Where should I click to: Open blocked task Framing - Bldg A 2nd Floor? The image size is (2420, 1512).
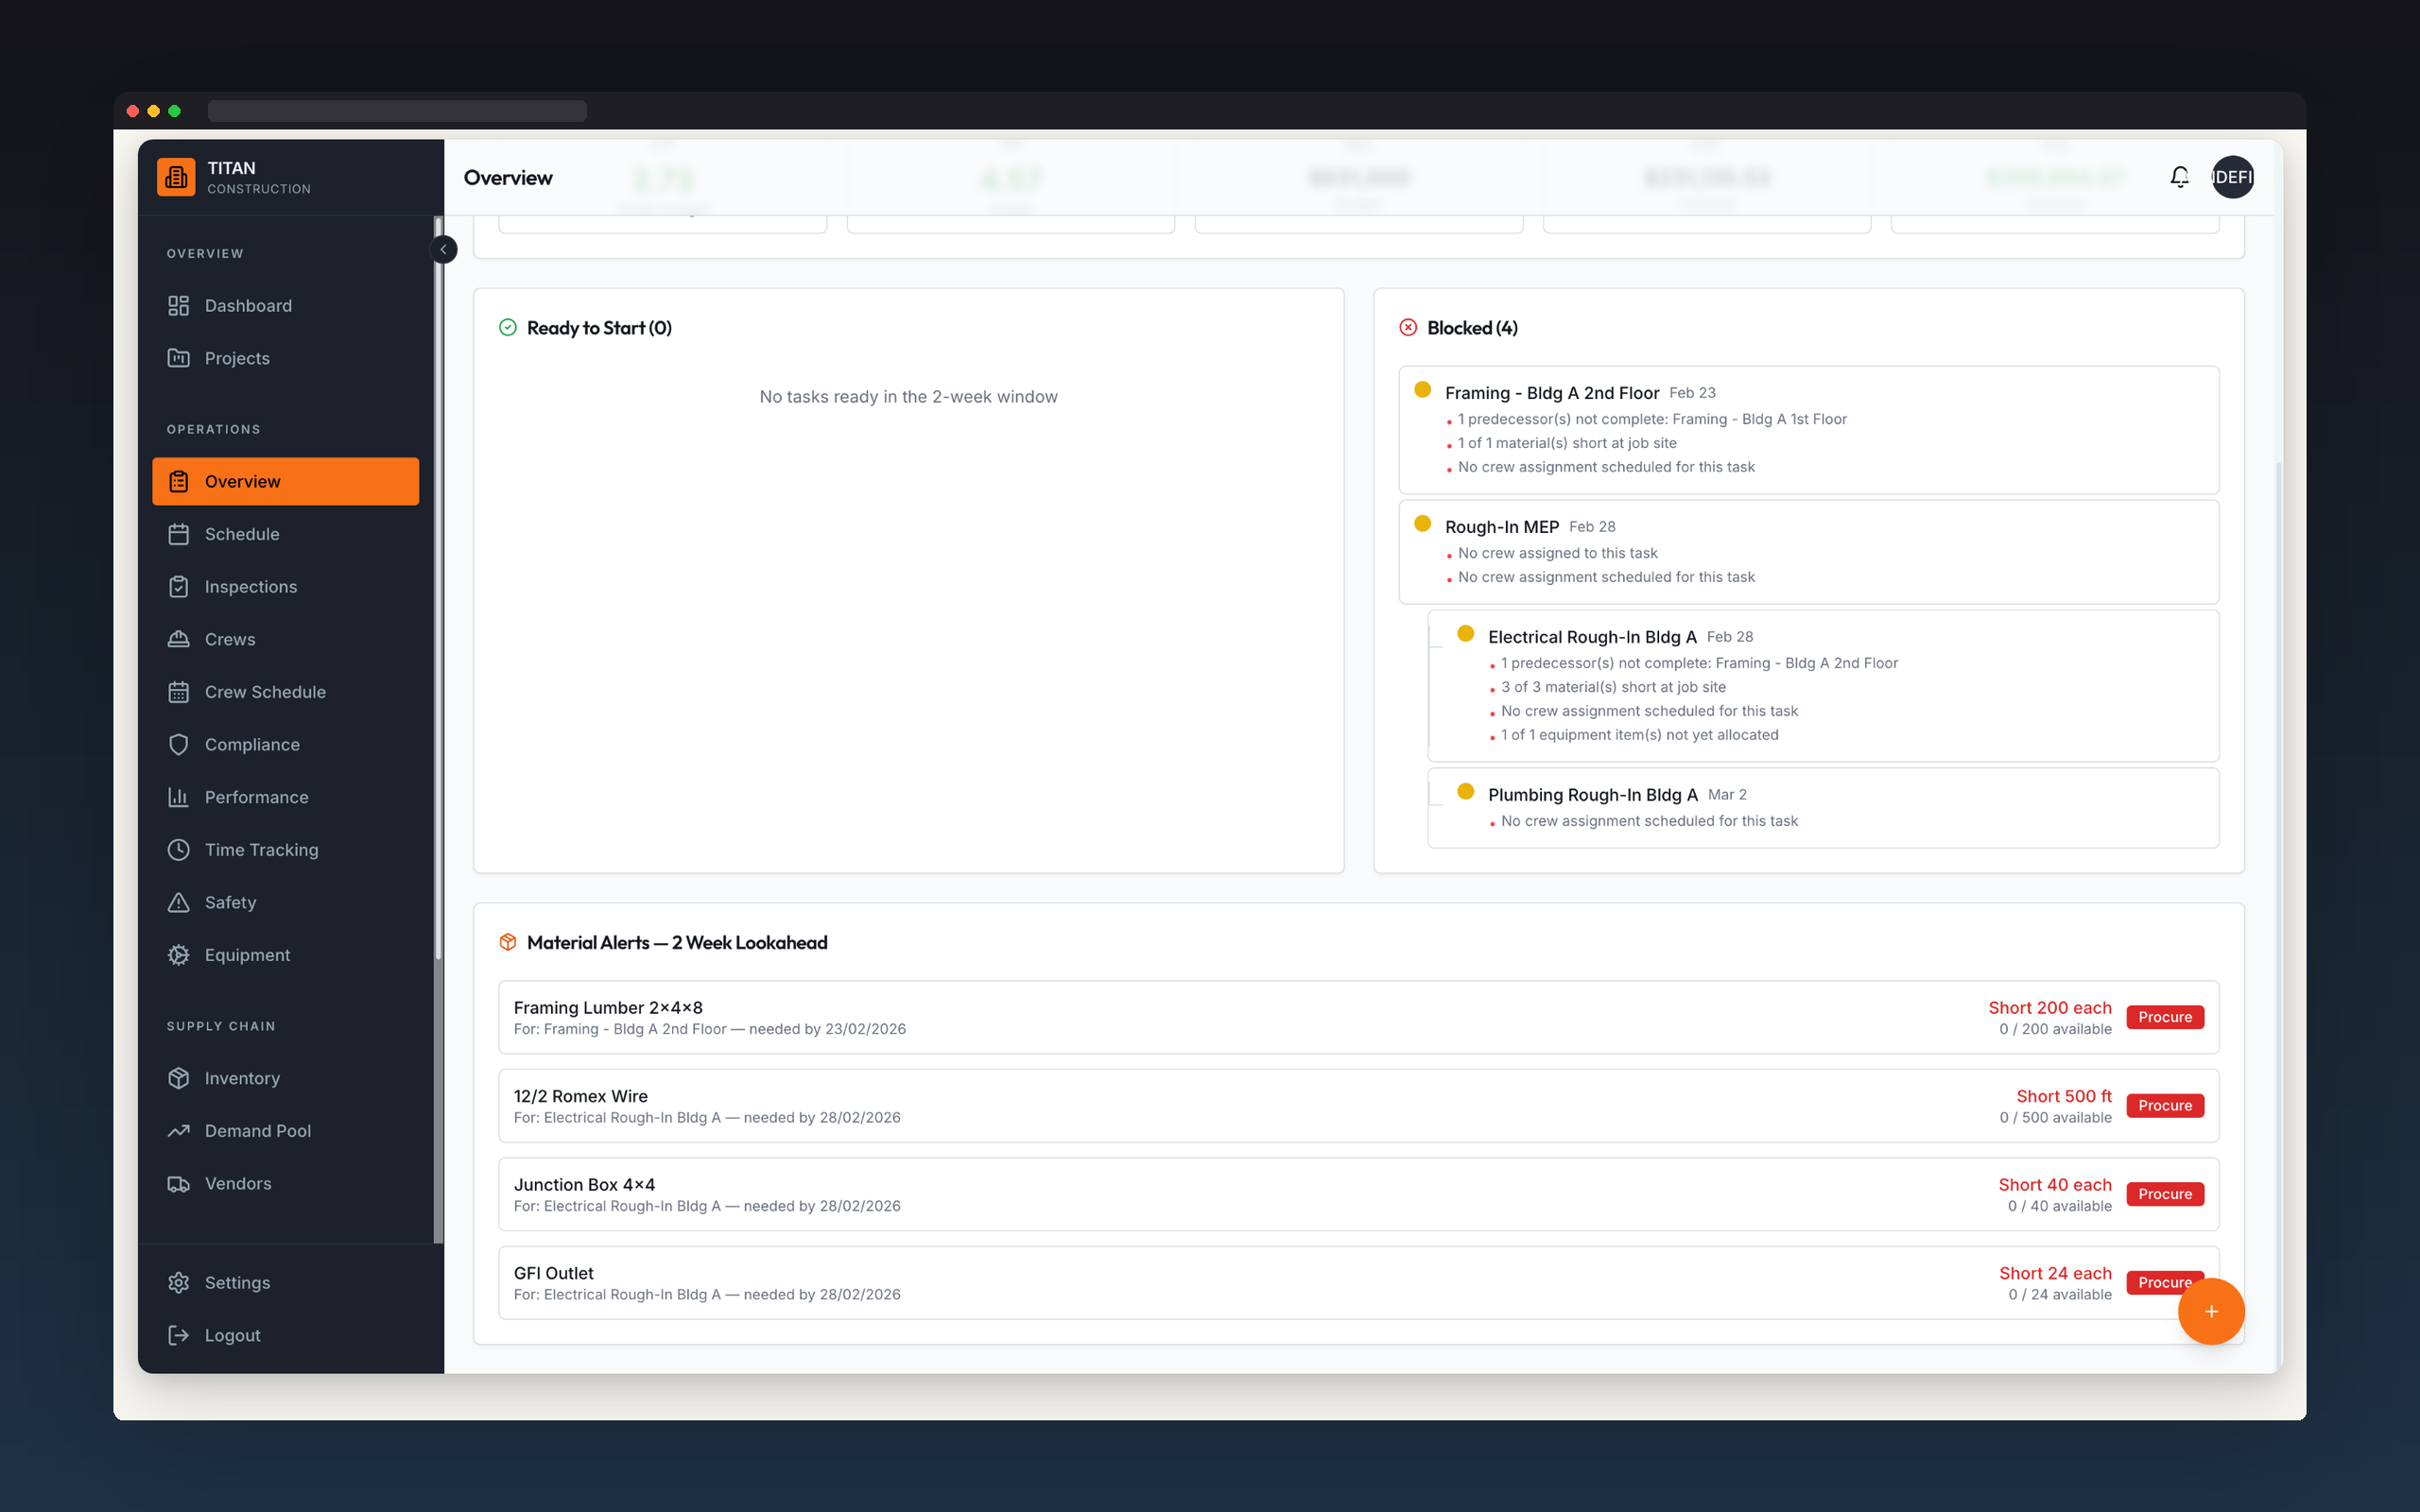click(1809, 430)
